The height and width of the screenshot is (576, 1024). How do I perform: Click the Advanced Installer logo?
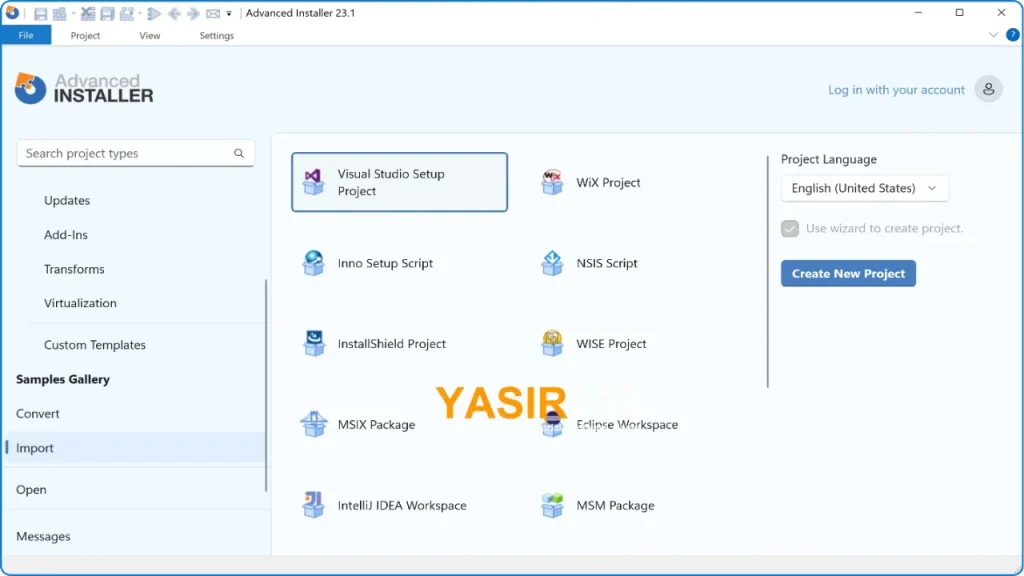coord(84,88)
